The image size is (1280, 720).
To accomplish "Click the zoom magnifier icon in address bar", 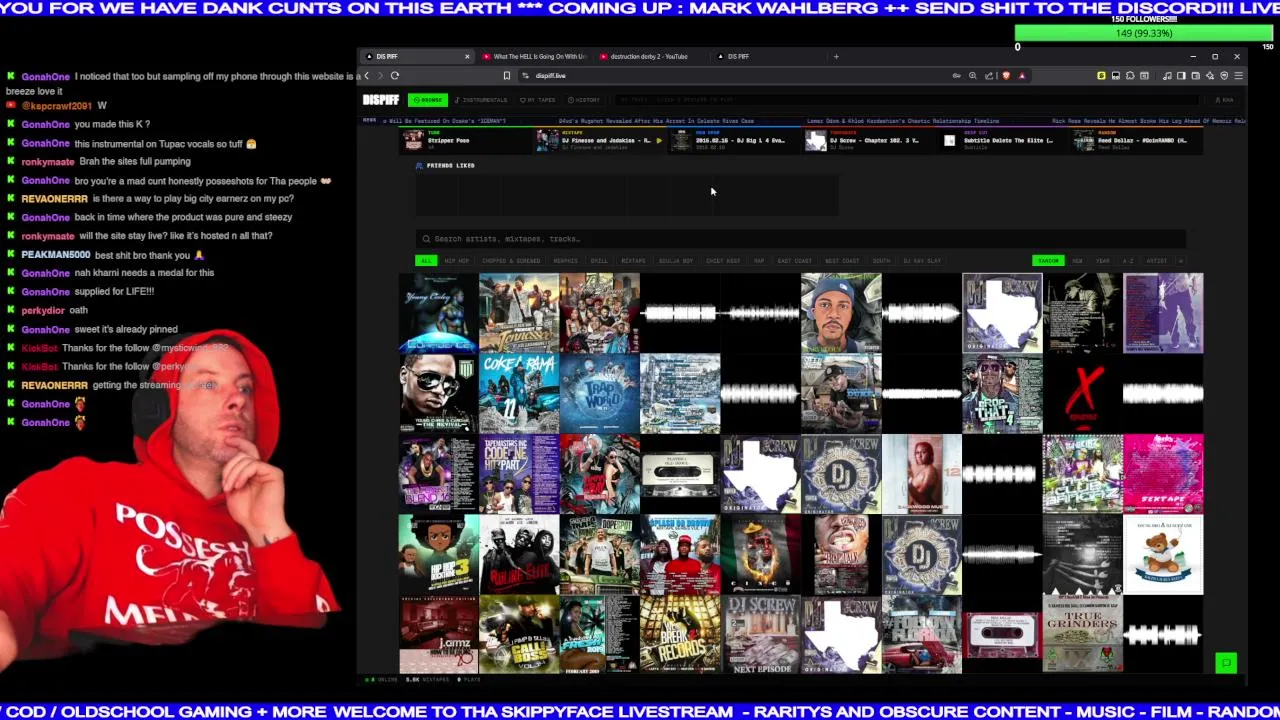I will pos(972,76).
